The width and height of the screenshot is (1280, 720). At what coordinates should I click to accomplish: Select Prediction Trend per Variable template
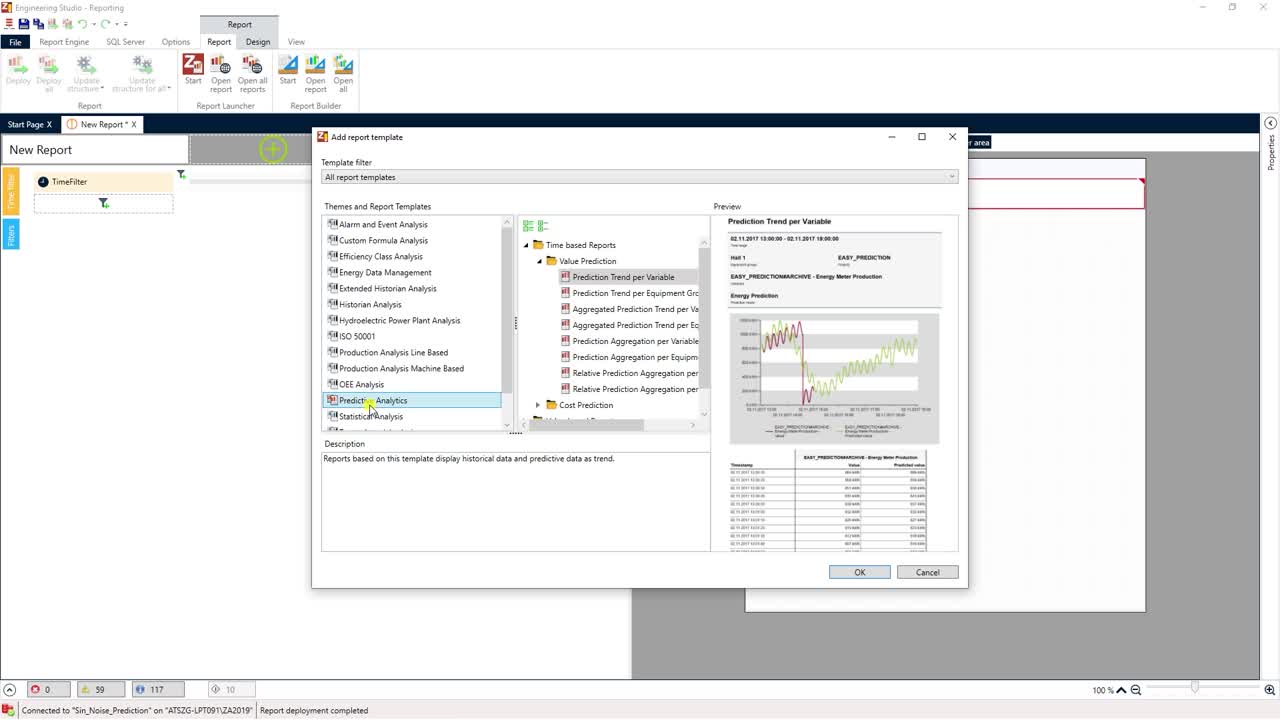pyautogui.click(x=623, y=277)
